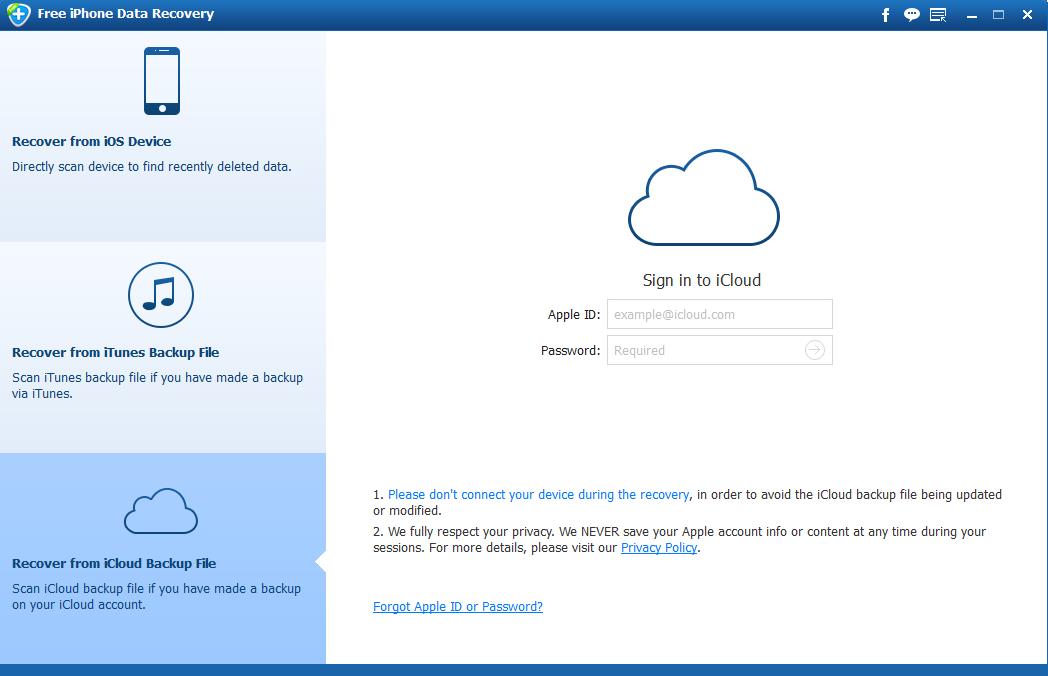This screenshot has height=676, width=1048.
Task: Click the shield logo beside the app title
Action: 18,15
